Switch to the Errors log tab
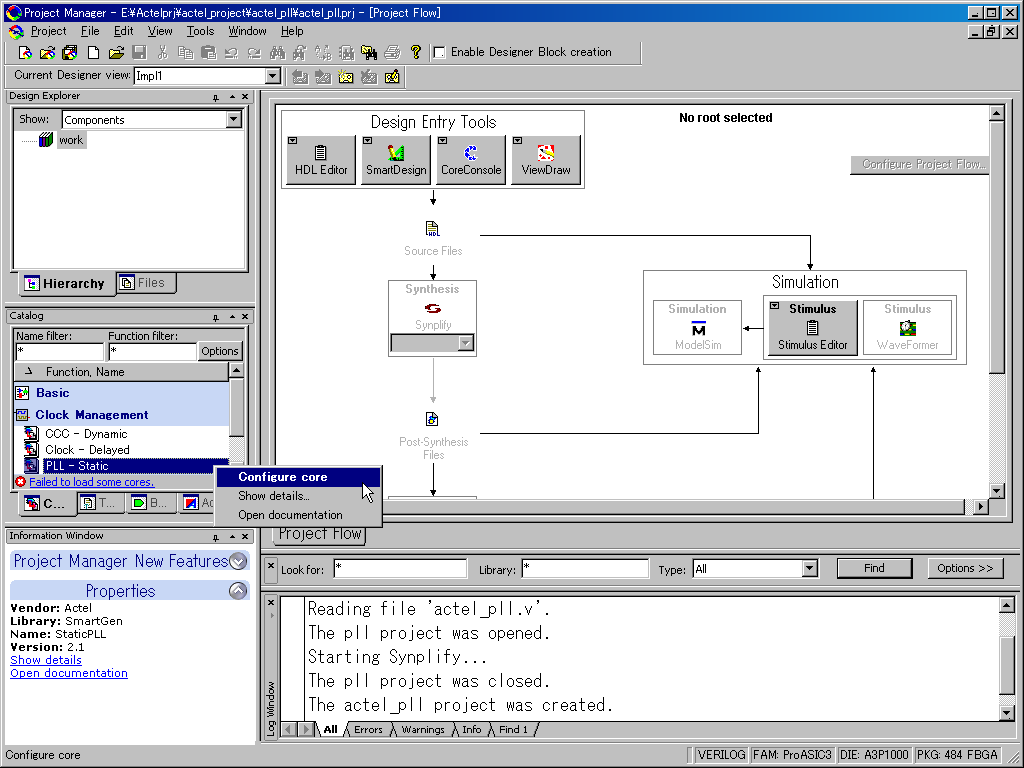This screenshot has width=1024, height=768. (x=368, y=729)
